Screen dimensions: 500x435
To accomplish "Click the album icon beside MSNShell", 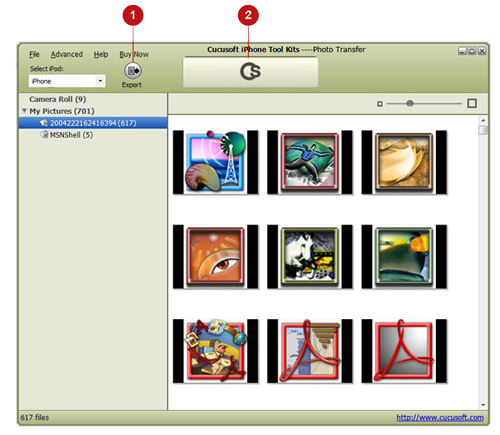I will 44,135.
